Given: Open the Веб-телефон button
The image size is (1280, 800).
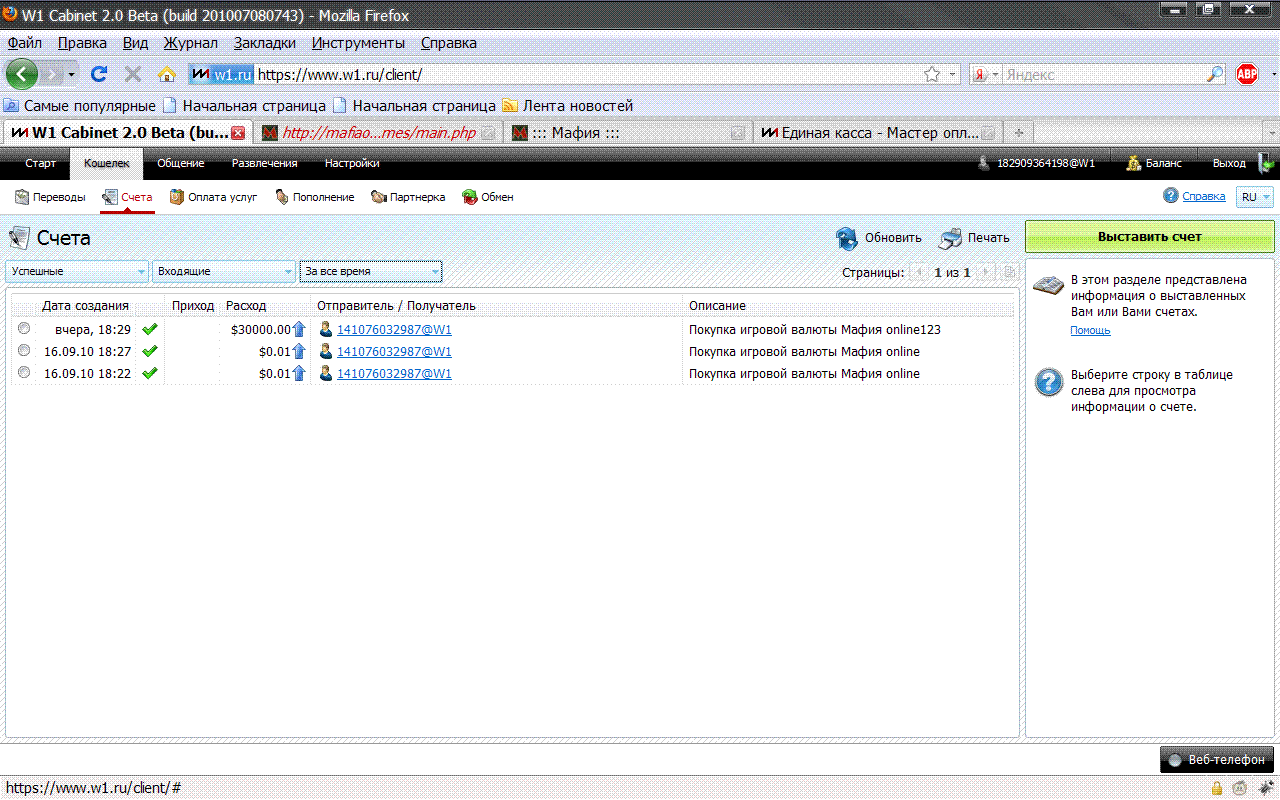Looking at the screenshot, I should 1217,759.
